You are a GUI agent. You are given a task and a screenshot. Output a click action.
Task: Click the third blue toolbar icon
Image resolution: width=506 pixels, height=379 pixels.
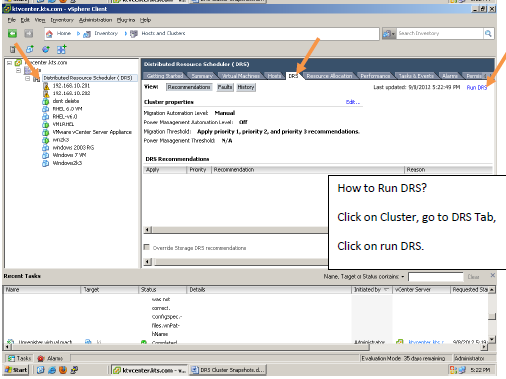point(46,49)
